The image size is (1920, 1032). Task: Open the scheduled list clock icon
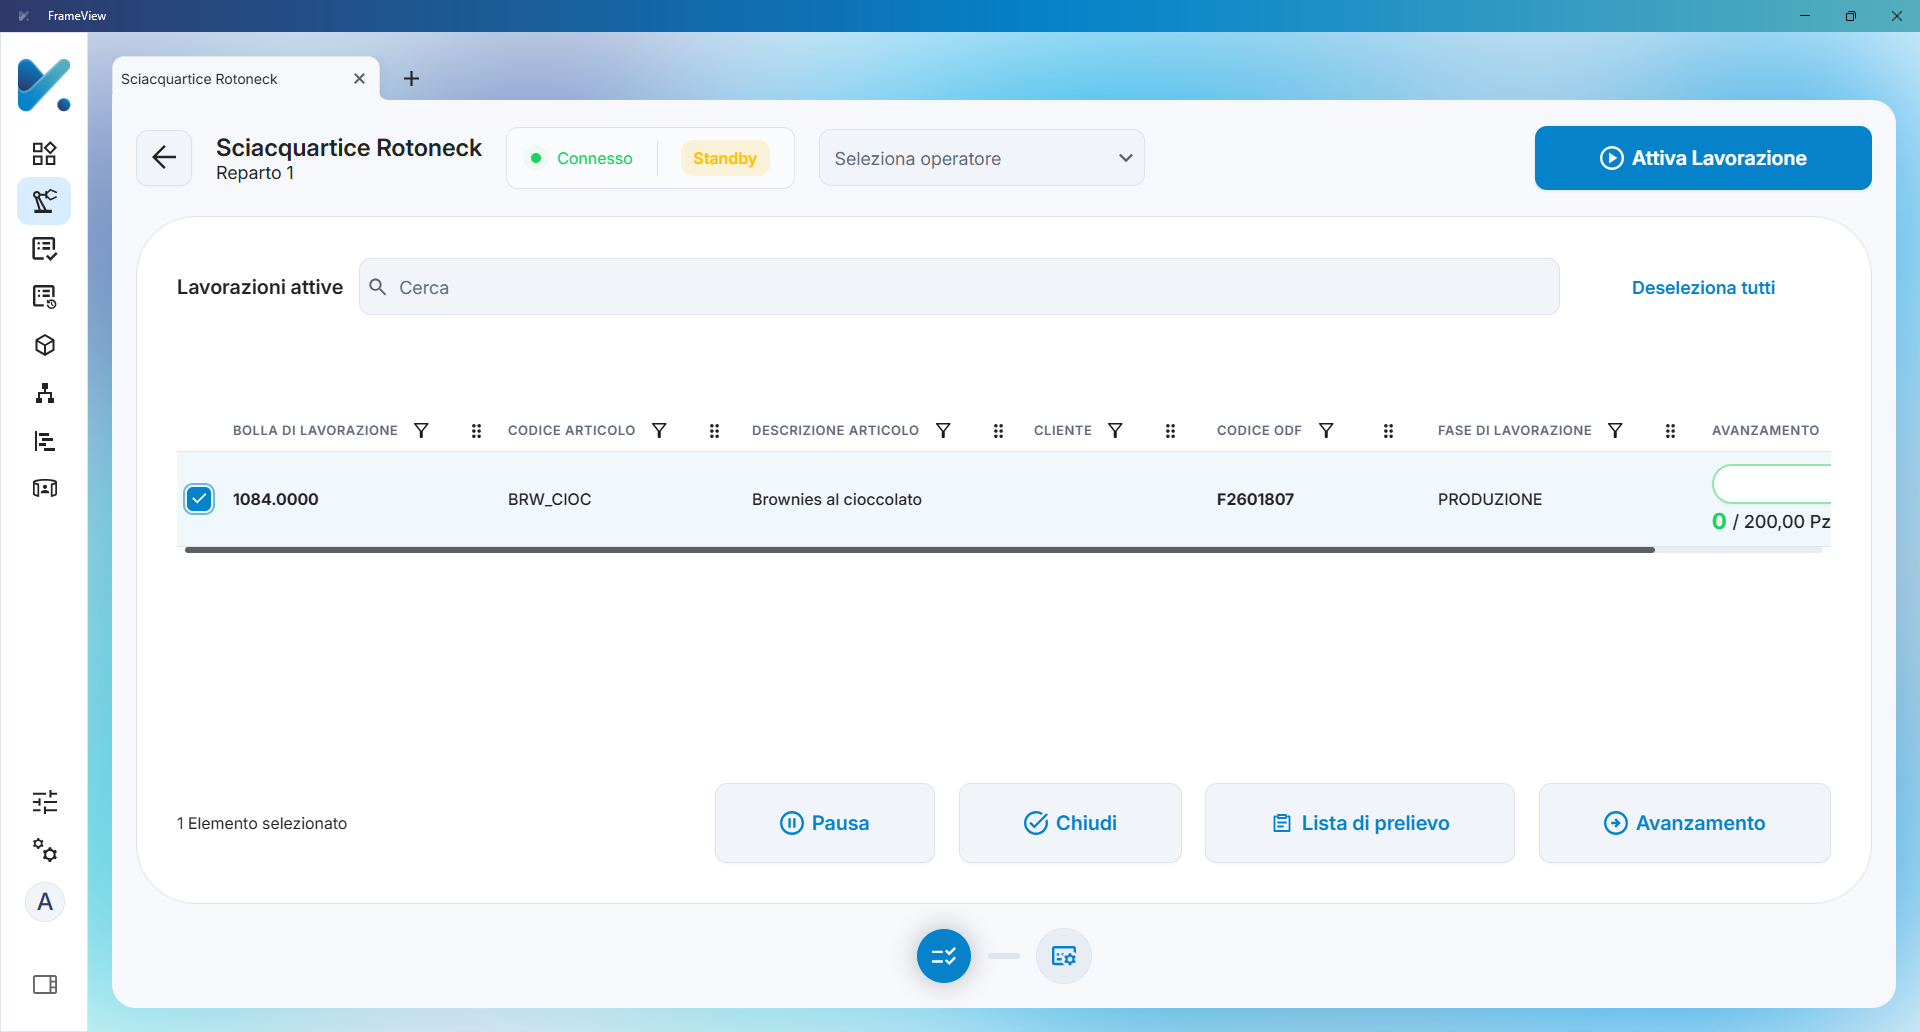pos(44,297)
